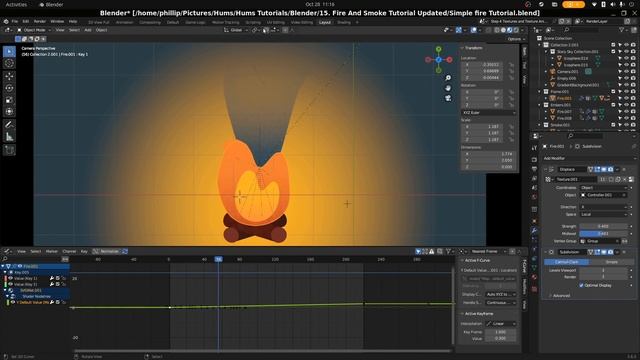Adjust Levels Viewport field
Screen dimensions: 640x360
click(x=604, y=270)
